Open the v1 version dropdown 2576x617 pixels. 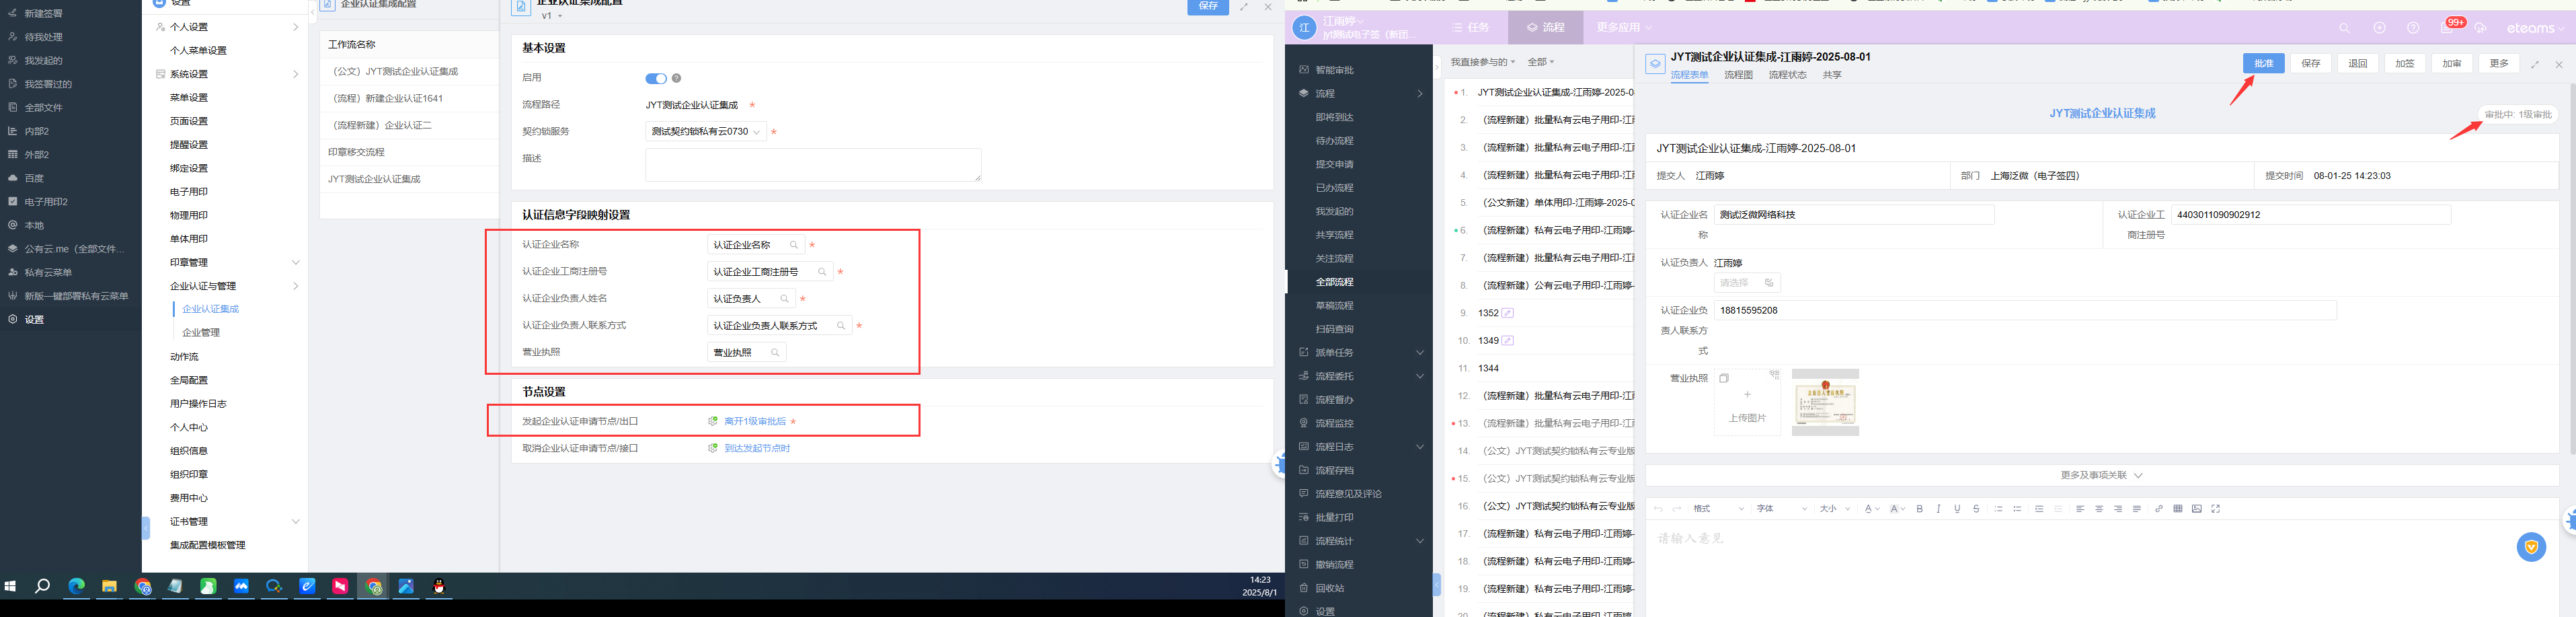(x=552, y=16)
